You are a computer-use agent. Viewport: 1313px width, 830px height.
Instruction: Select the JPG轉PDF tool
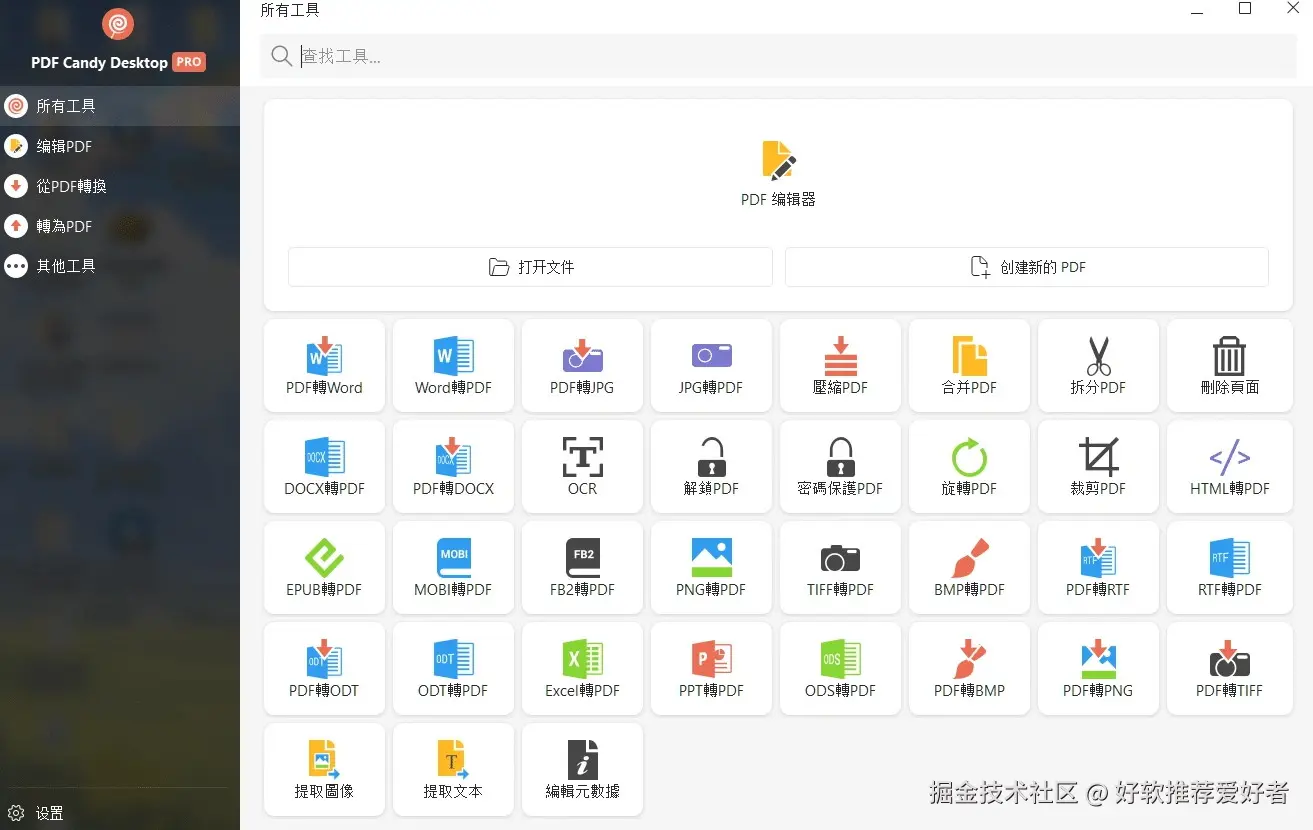(711, 365)
